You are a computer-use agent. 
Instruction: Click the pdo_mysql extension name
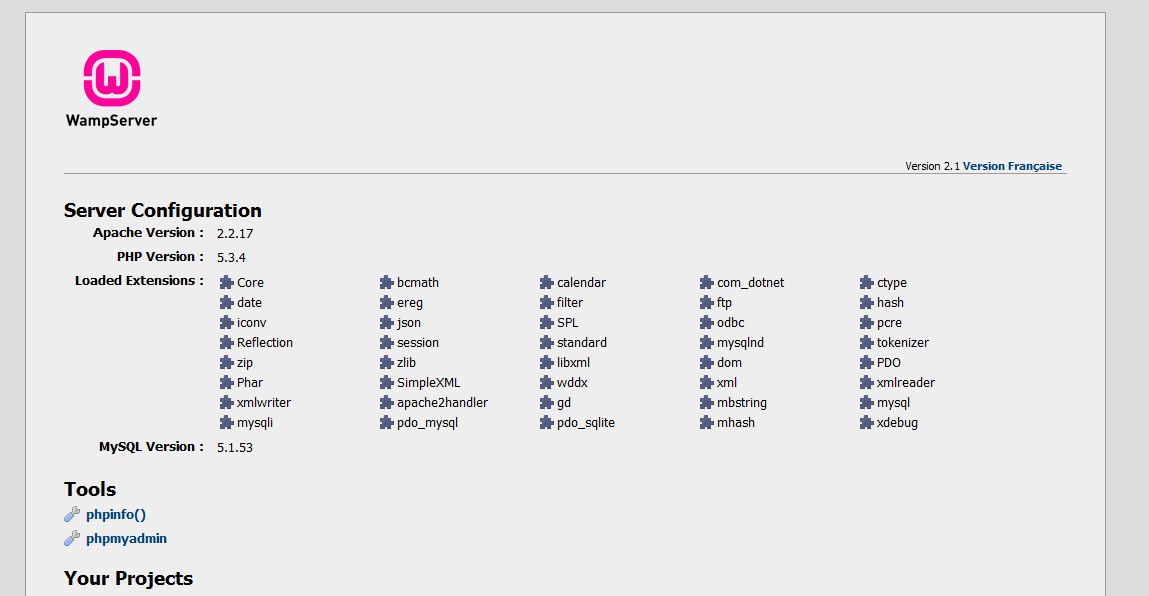click(428, 423)
